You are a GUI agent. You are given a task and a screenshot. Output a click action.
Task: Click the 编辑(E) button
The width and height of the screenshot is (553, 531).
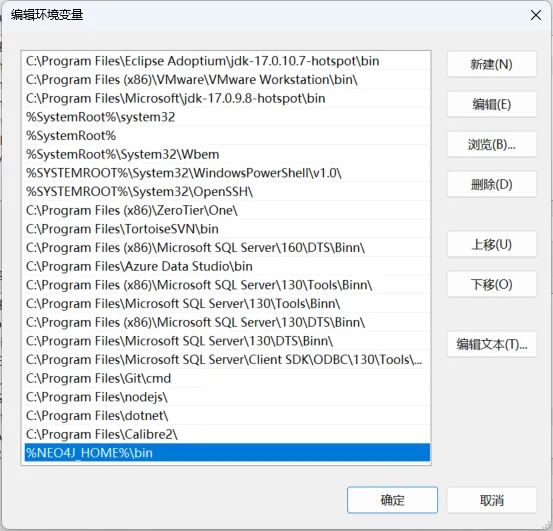pos(492,104)
